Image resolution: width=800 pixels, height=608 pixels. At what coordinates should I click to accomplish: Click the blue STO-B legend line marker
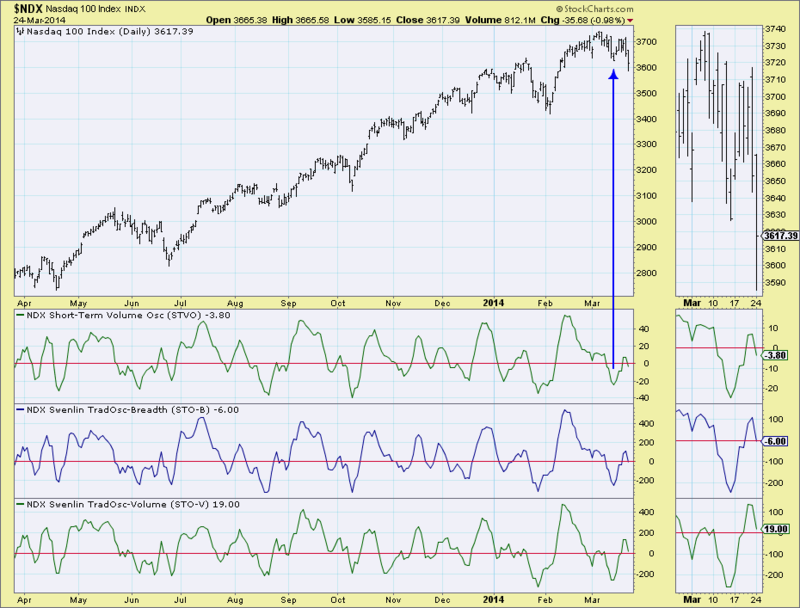coord(20,410)
